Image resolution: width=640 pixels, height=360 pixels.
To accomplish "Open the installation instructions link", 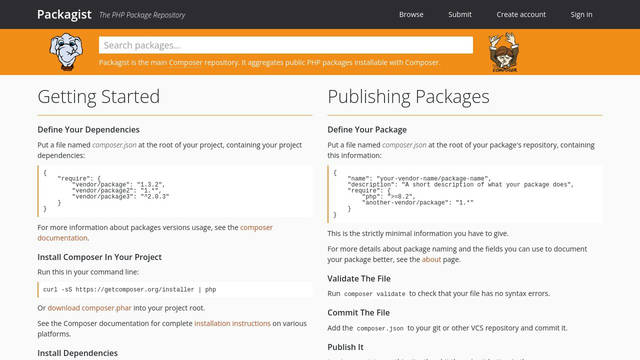I will point(232,323).
